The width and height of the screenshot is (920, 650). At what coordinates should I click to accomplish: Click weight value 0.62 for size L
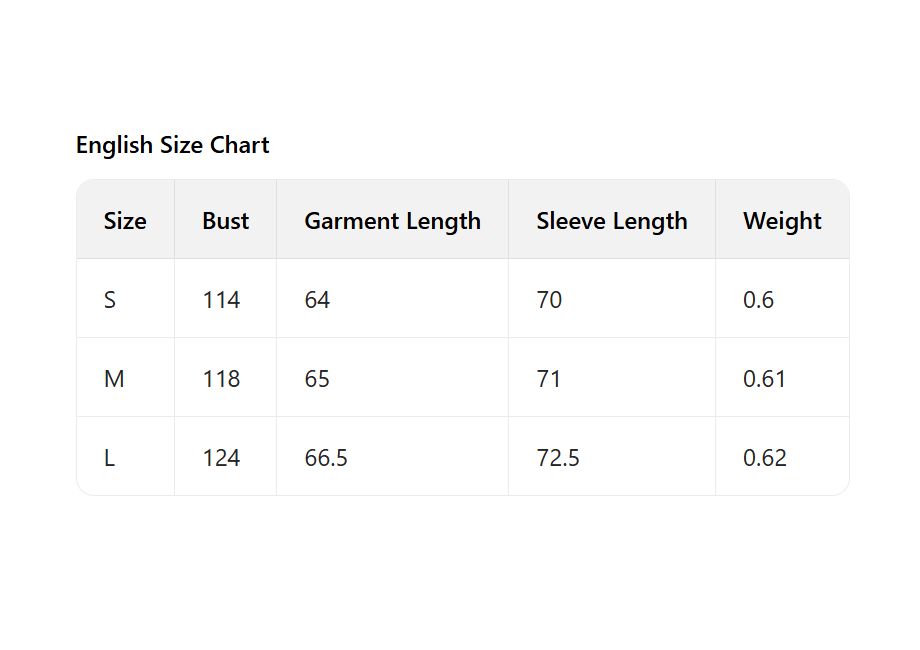click(765, 458)
